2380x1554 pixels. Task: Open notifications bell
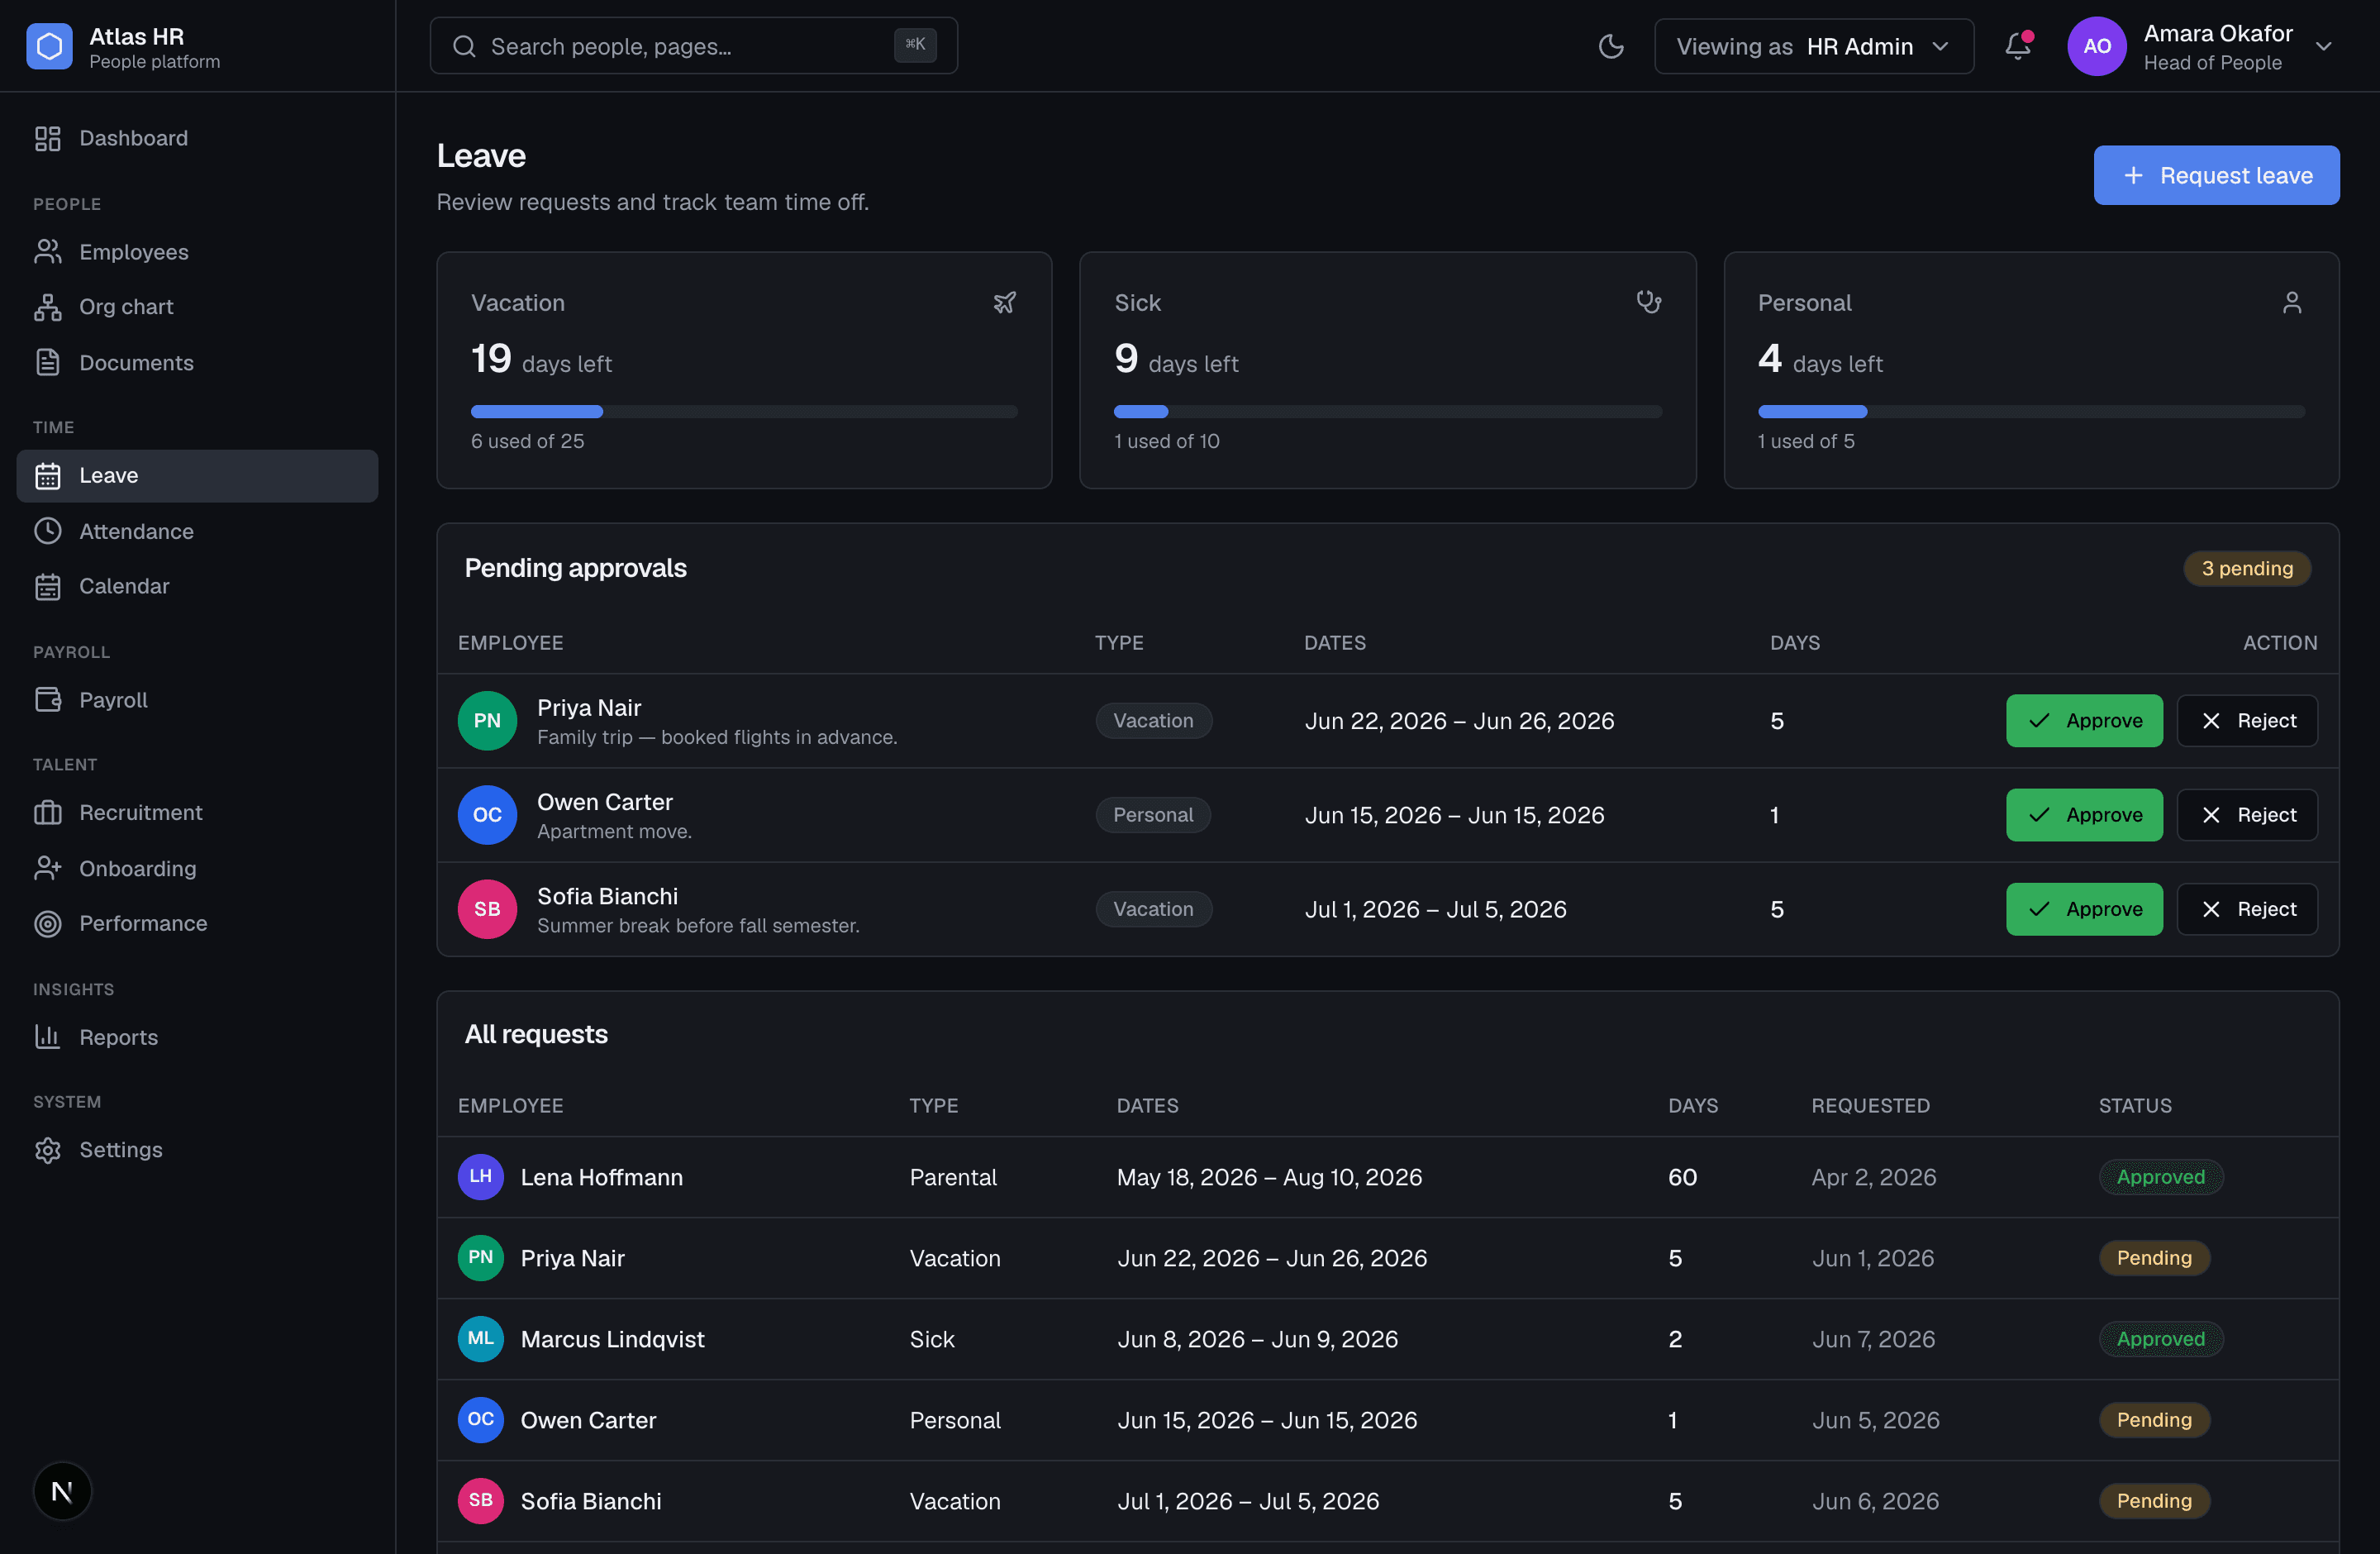2018,46
